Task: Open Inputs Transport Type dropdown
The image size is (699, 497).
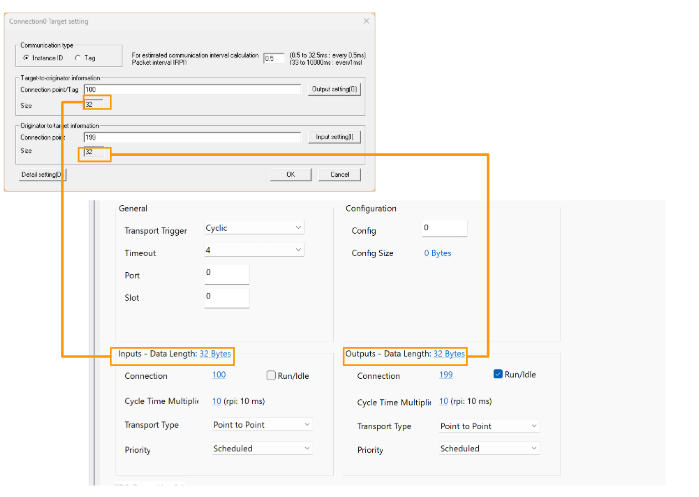Action: click(x=262, y=425)
